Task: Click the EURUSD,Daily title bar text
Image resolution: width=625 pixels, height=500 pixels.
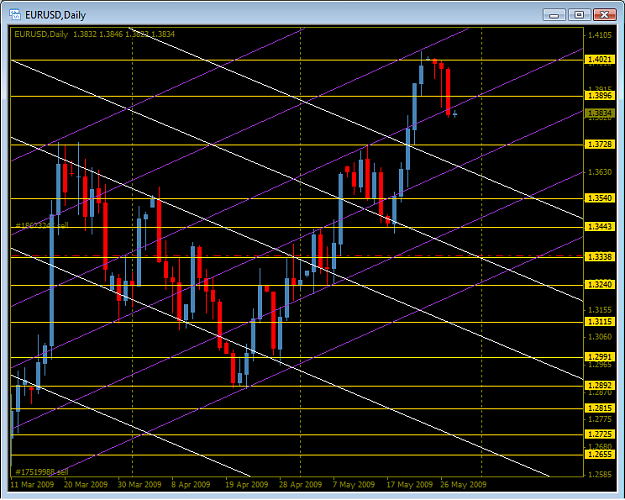Action: tap(55, 15)
